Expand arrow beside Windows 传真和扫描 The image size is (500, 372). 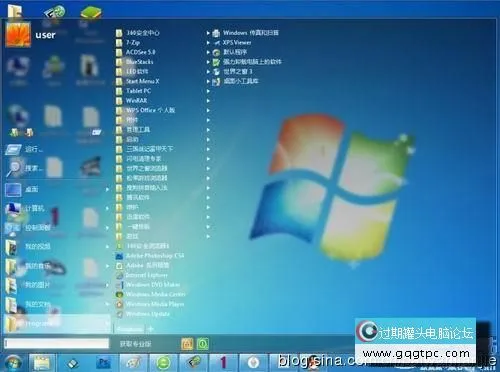pos(208,33)
